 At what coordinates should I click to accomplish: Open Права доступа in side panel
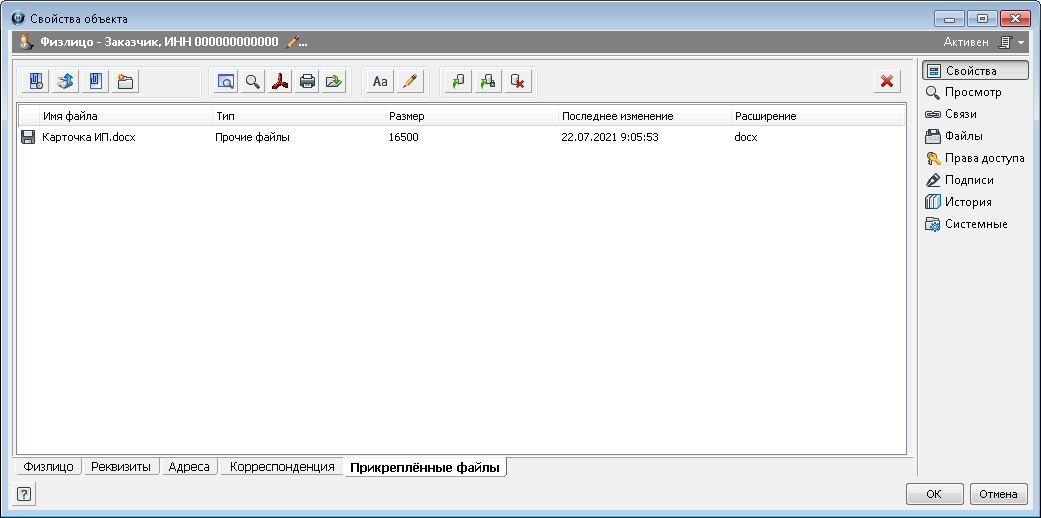(983, 158)
